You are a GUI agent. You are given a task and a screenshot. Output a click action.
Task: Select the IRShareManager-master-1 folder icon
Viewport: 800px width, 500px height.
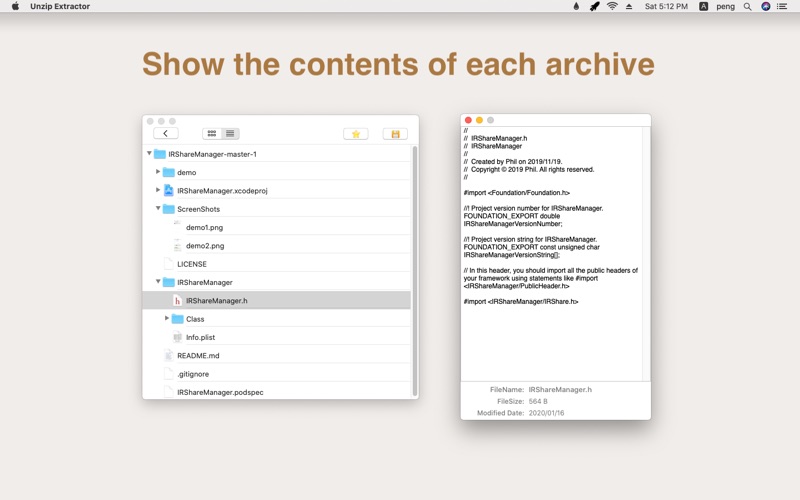tap(160, 154)
